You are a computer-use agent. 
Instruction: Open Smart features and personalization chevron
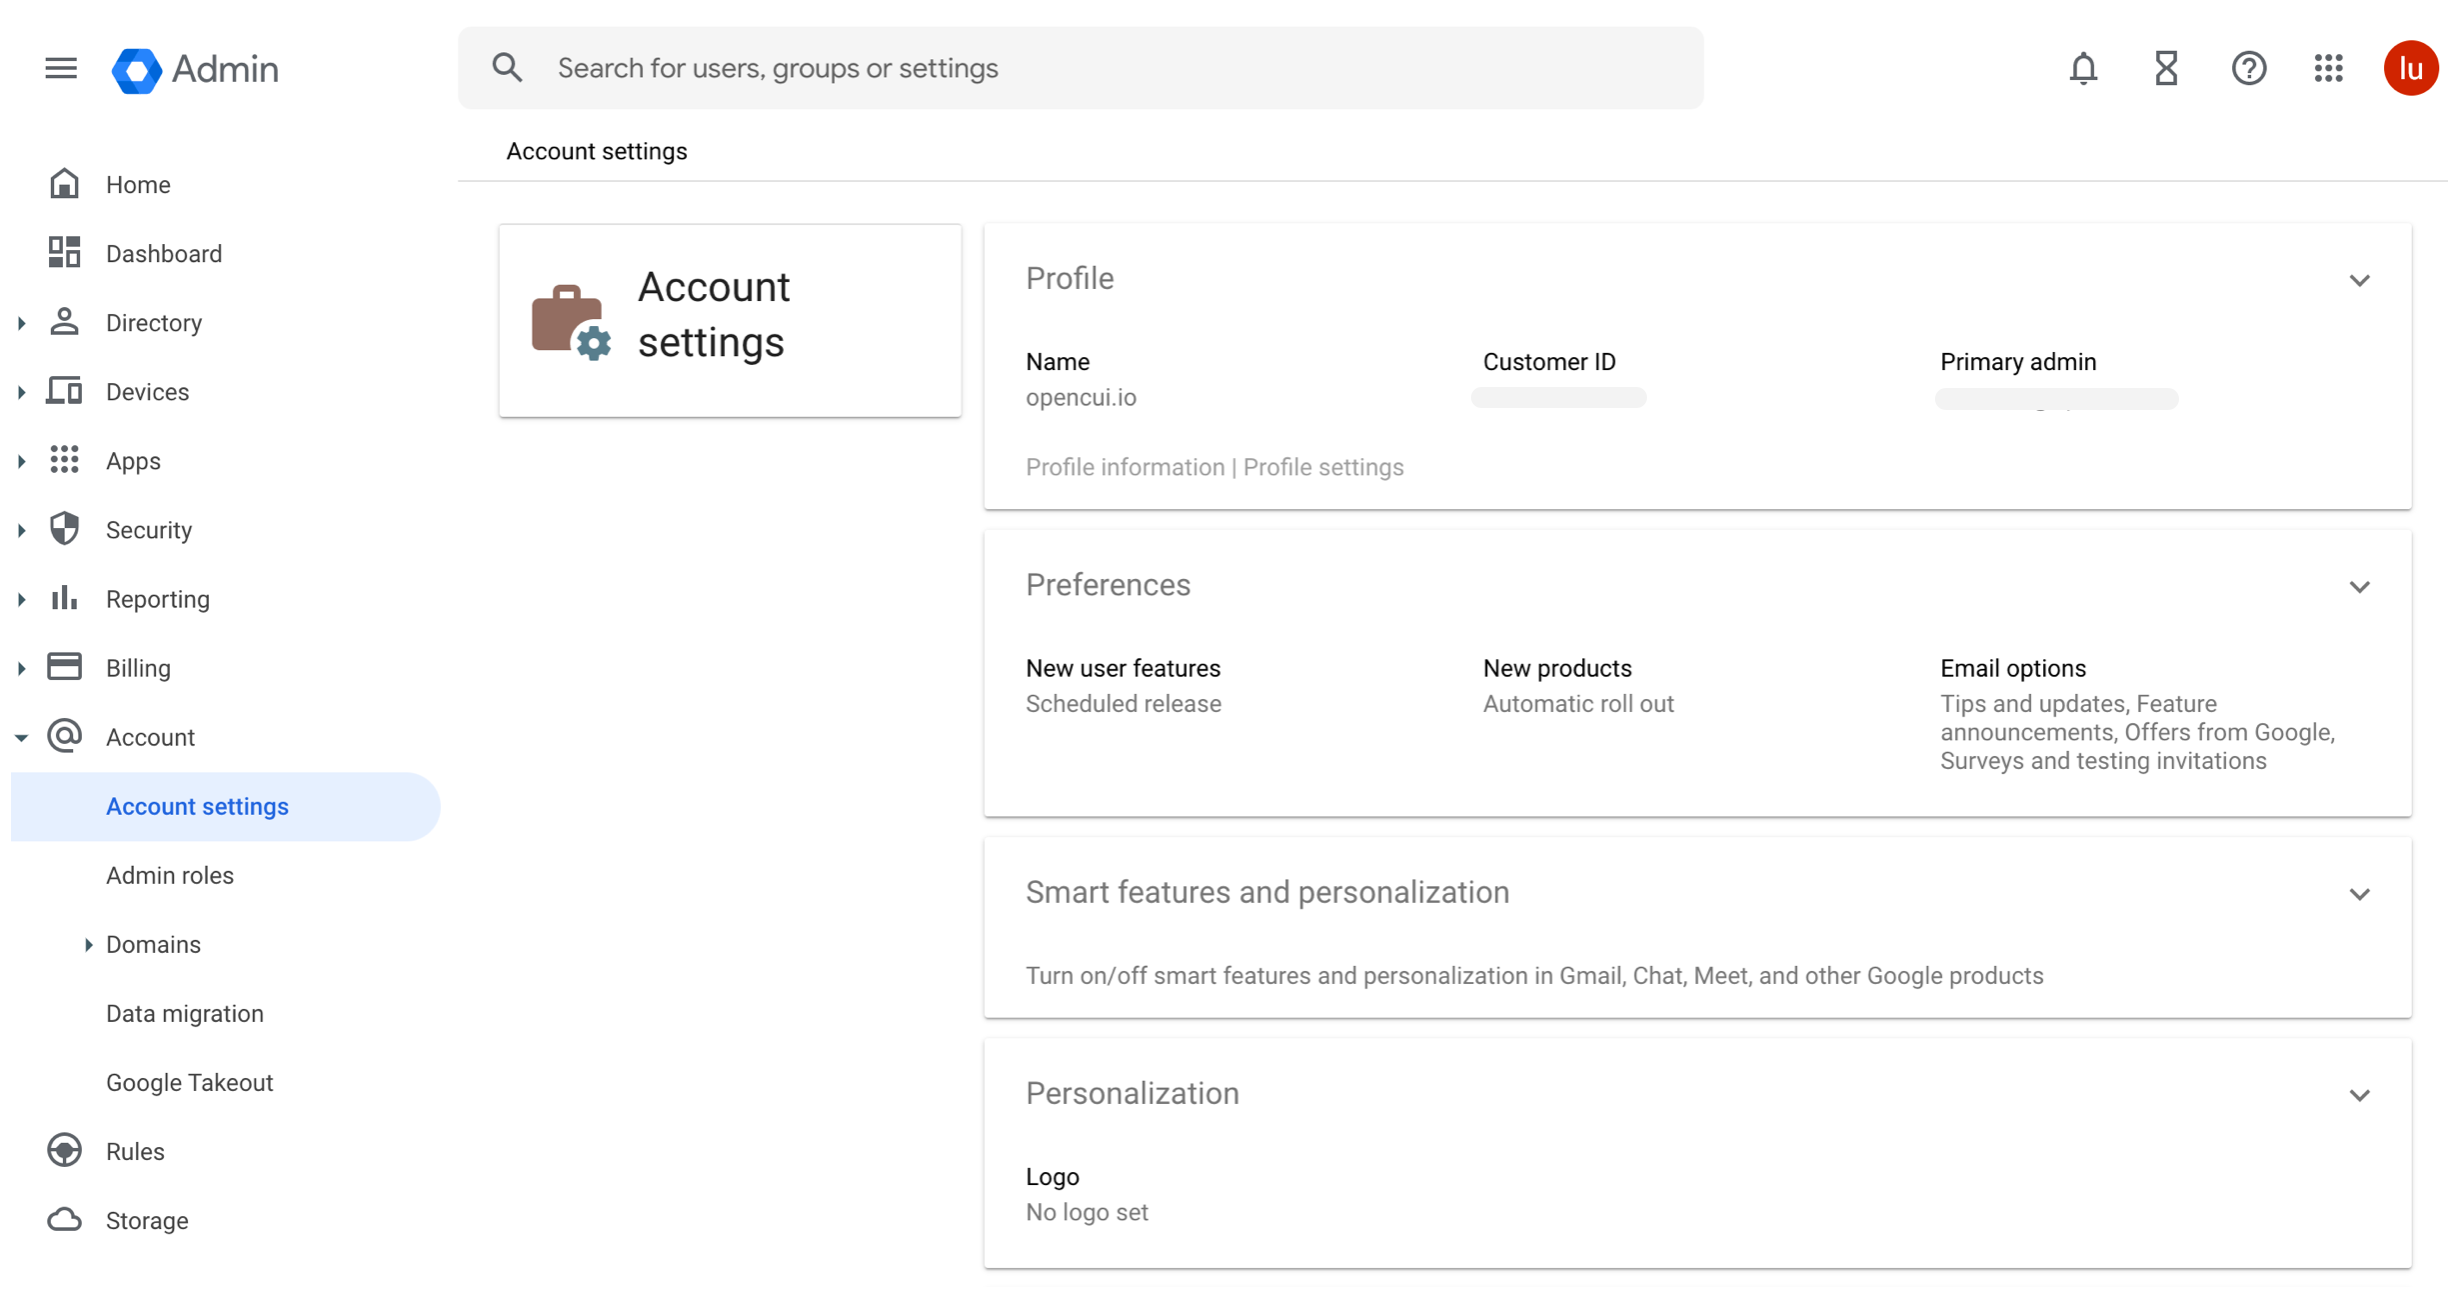coord(2361,893)
